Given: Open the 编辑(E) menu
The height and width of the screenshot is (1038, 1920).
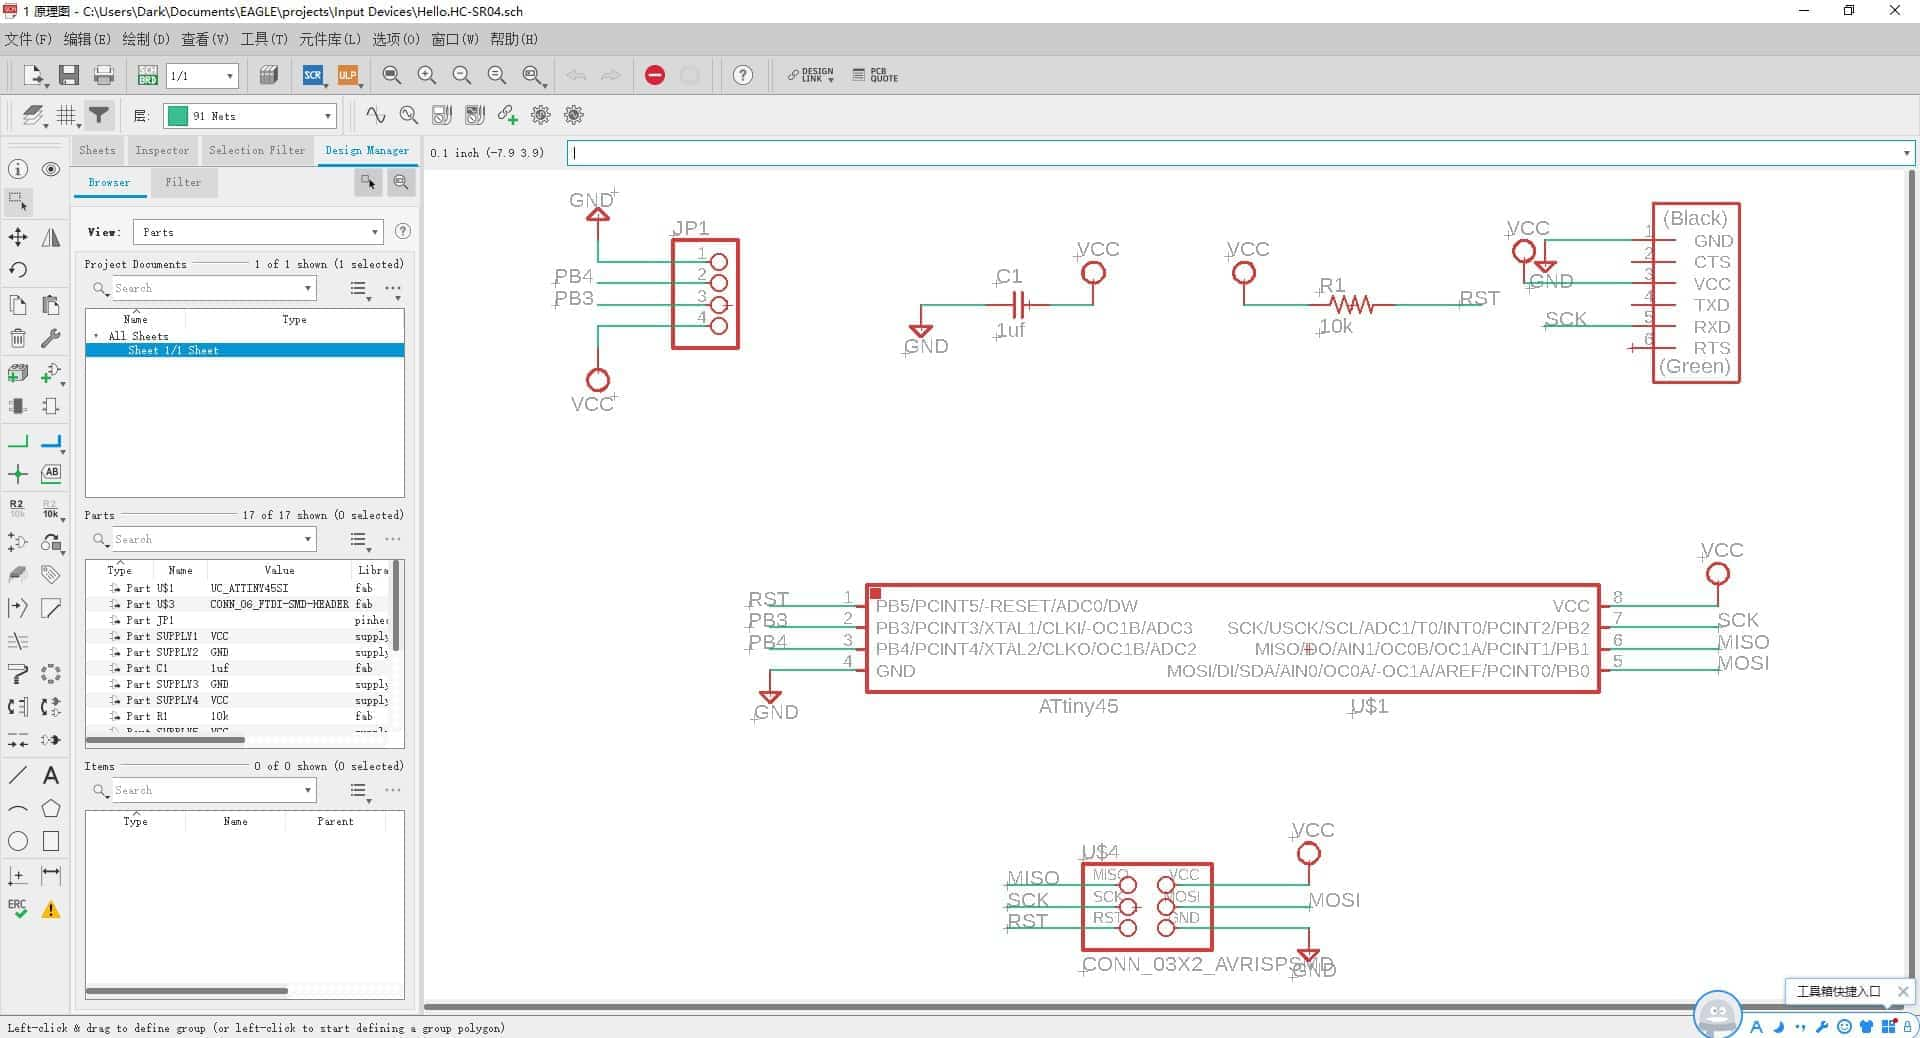Looking at the screenshot, I should pos(87,39).
